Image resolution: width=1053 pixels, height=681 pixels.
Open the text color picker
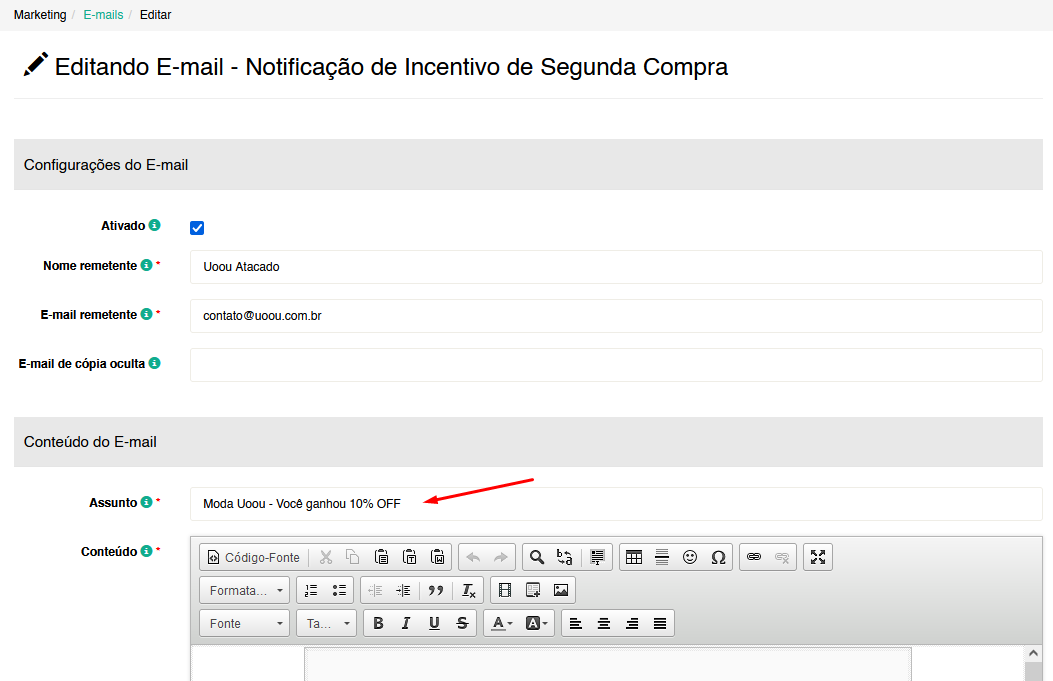502,623
